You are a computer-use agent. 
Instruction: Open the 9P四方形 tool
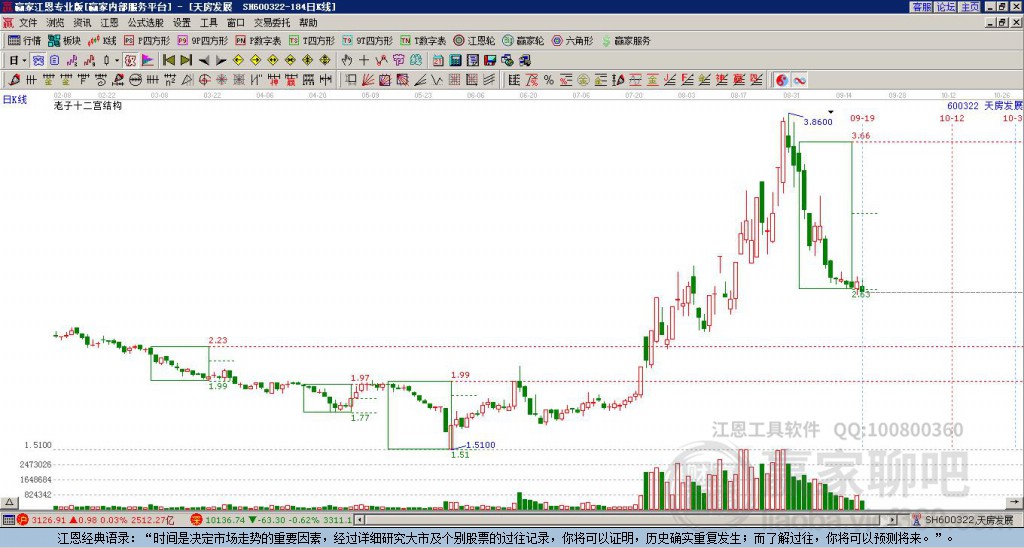(x=203, y=40)
